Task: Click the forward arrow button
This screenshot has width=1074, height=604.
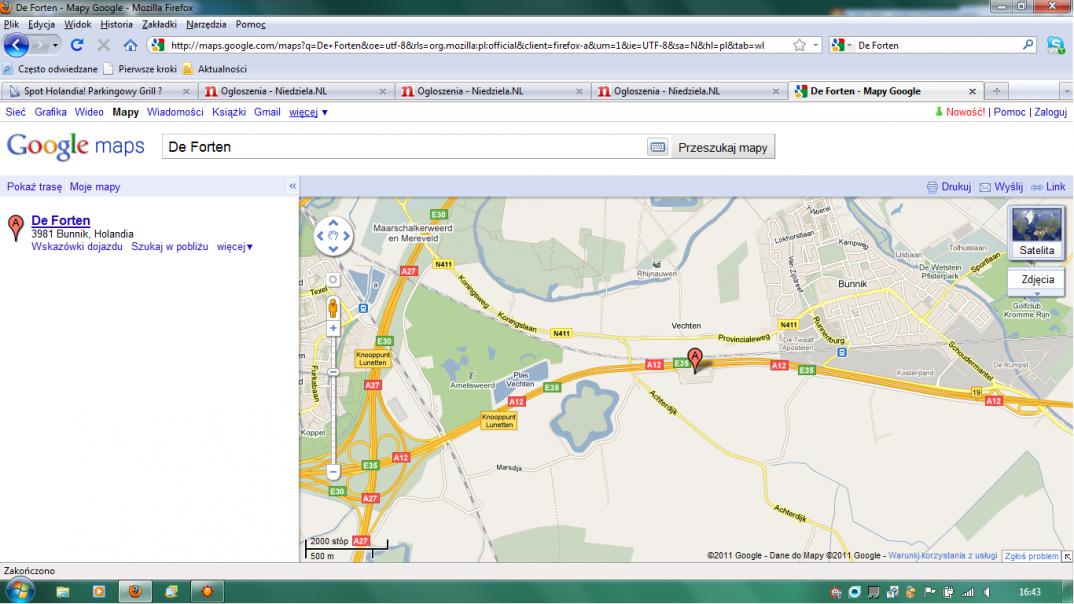Action: tap(40, 45)
